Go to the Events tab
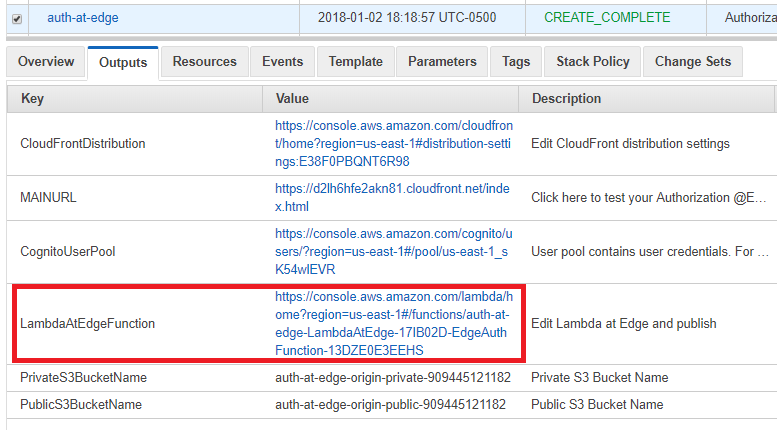Screen dimensions: 777x430 click(x=282, y=61)
